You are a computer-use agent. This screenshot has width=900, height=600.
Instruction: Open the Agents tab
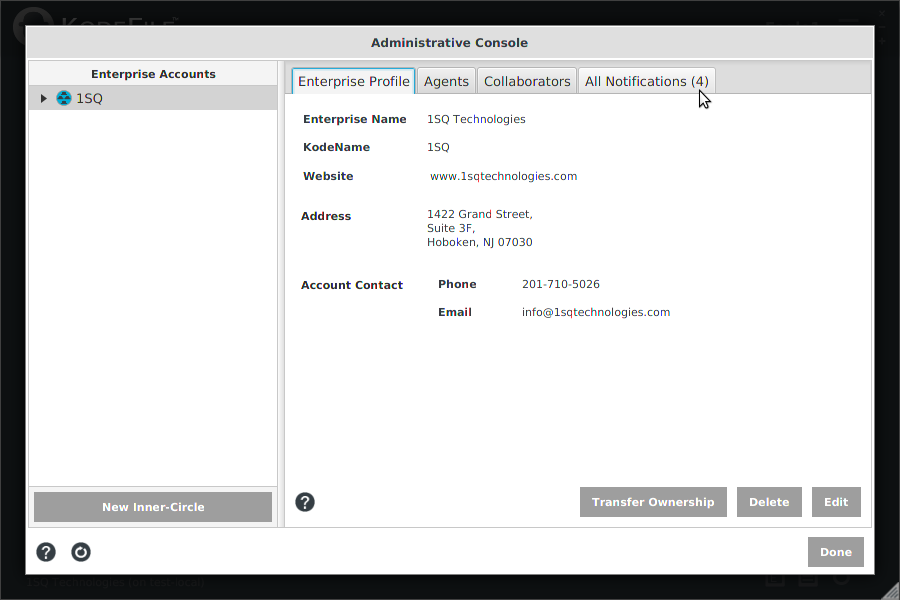447,82
